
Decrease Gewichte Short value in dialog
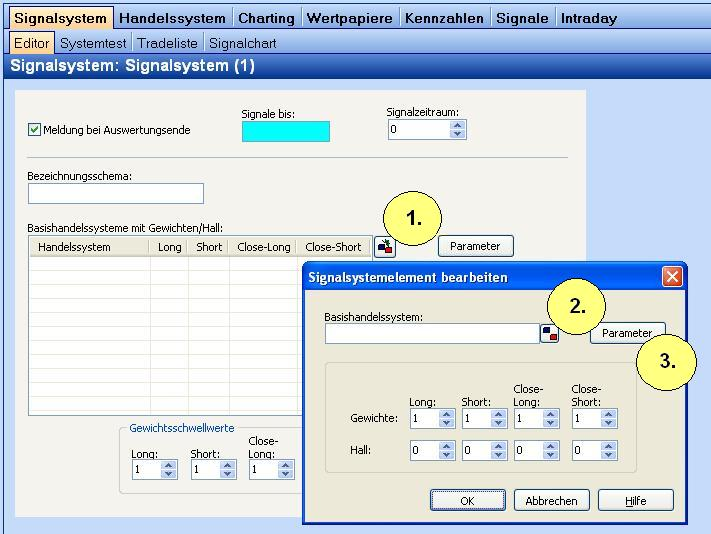[x=499, y=424]
